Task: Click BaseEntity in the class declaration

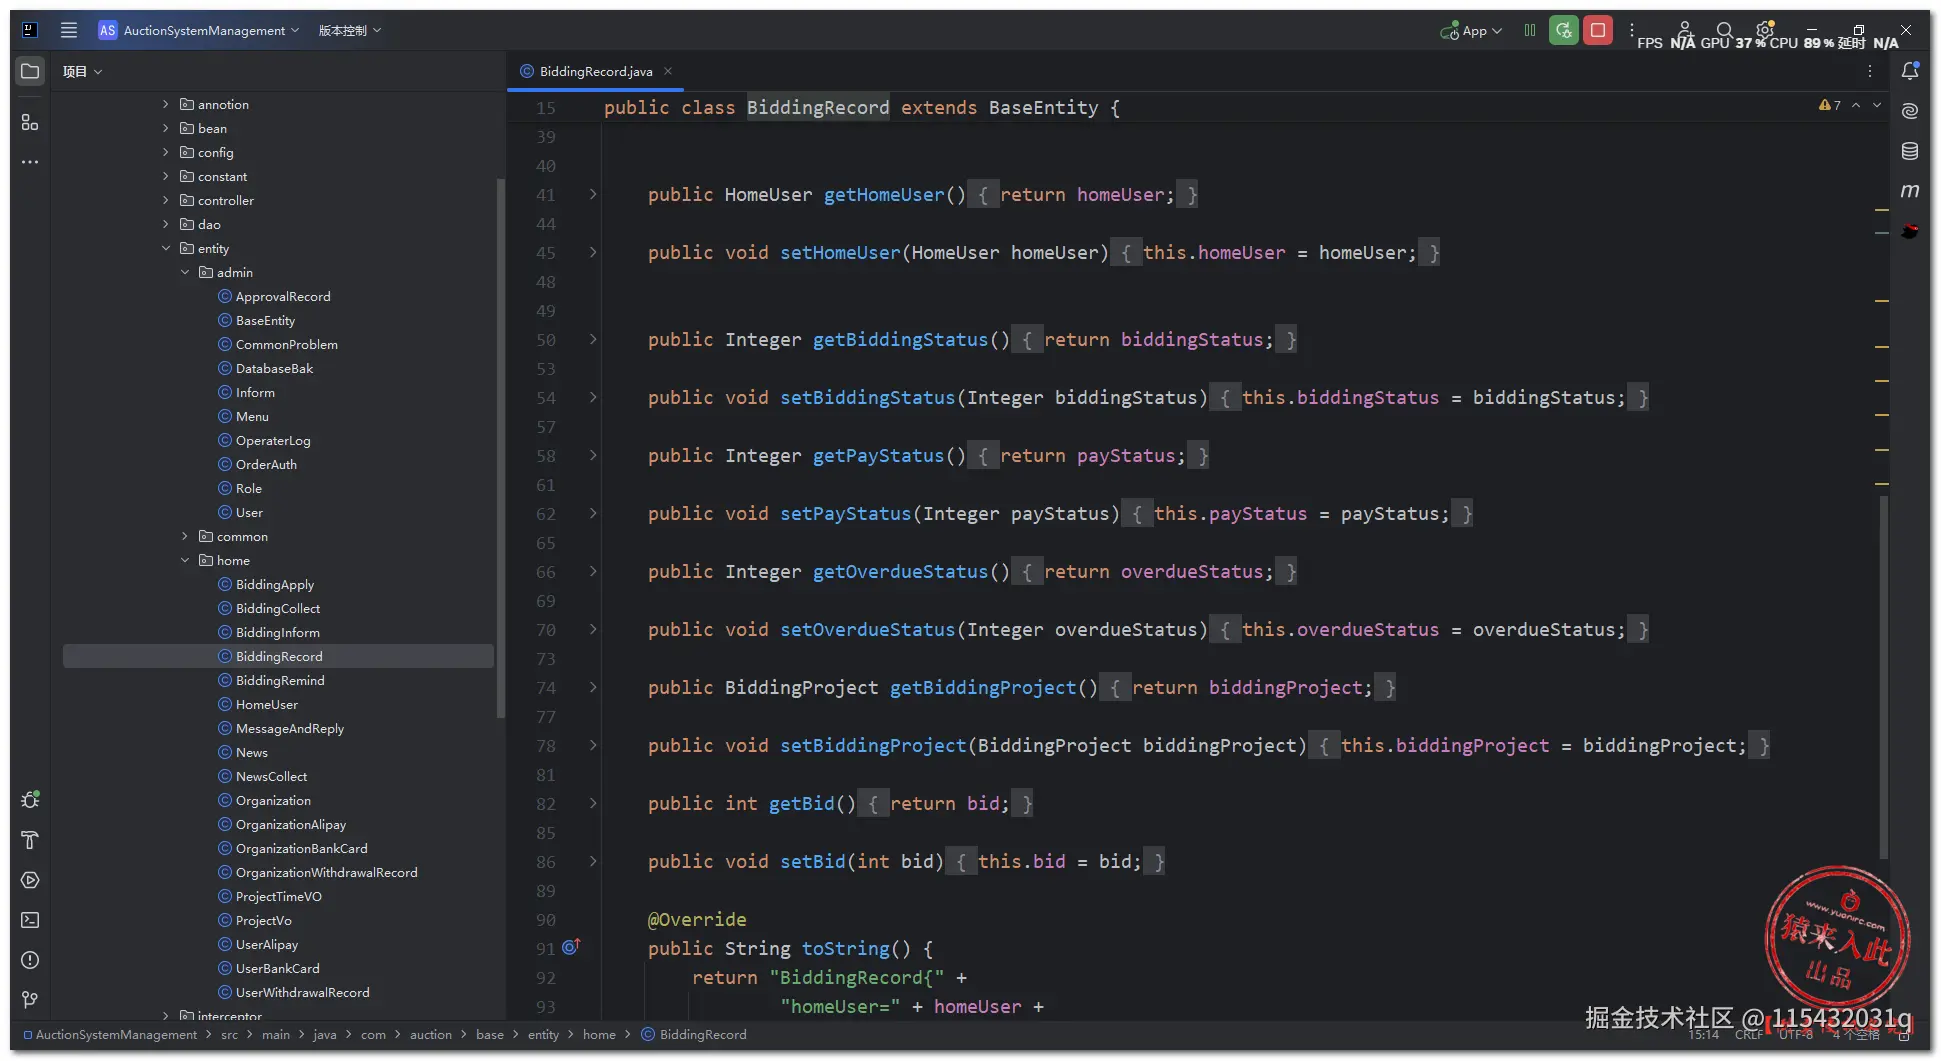Action: point(1043,107)
